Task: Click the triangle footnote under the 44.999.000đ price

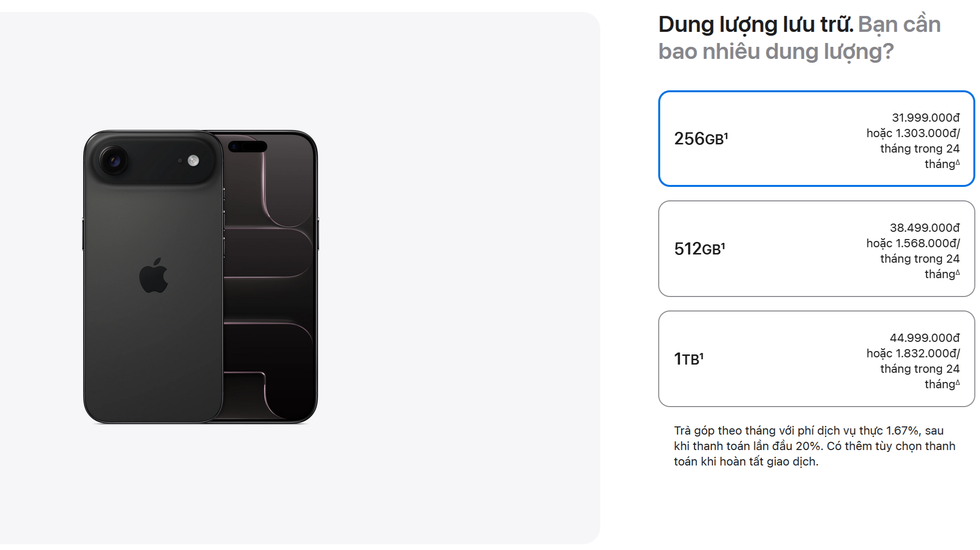Action: pyautogui.click(x=957, y=383)
